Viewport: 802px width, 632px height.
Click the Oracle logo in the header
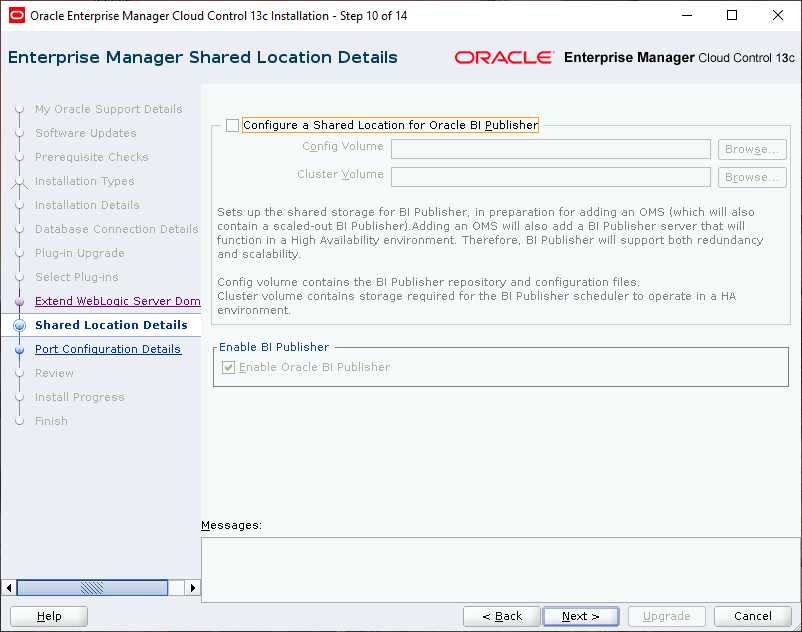click(504, 58)
